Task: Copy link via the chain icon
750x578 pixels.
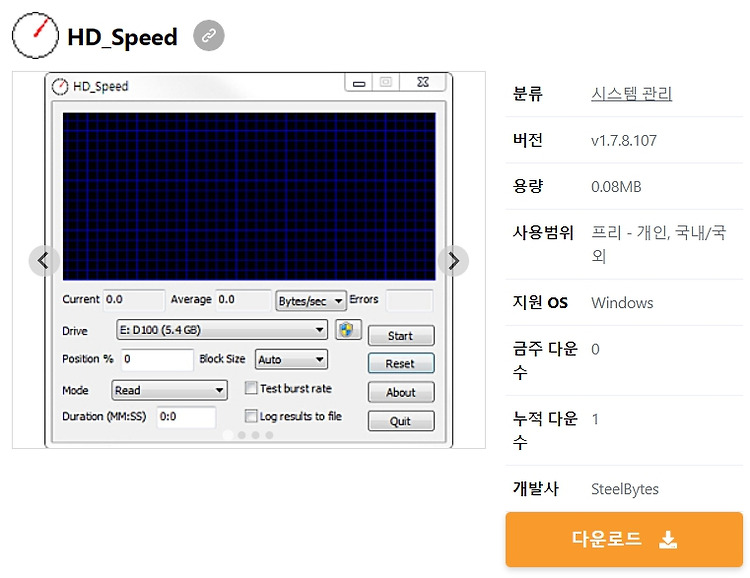Action: [x=209, y=35]
